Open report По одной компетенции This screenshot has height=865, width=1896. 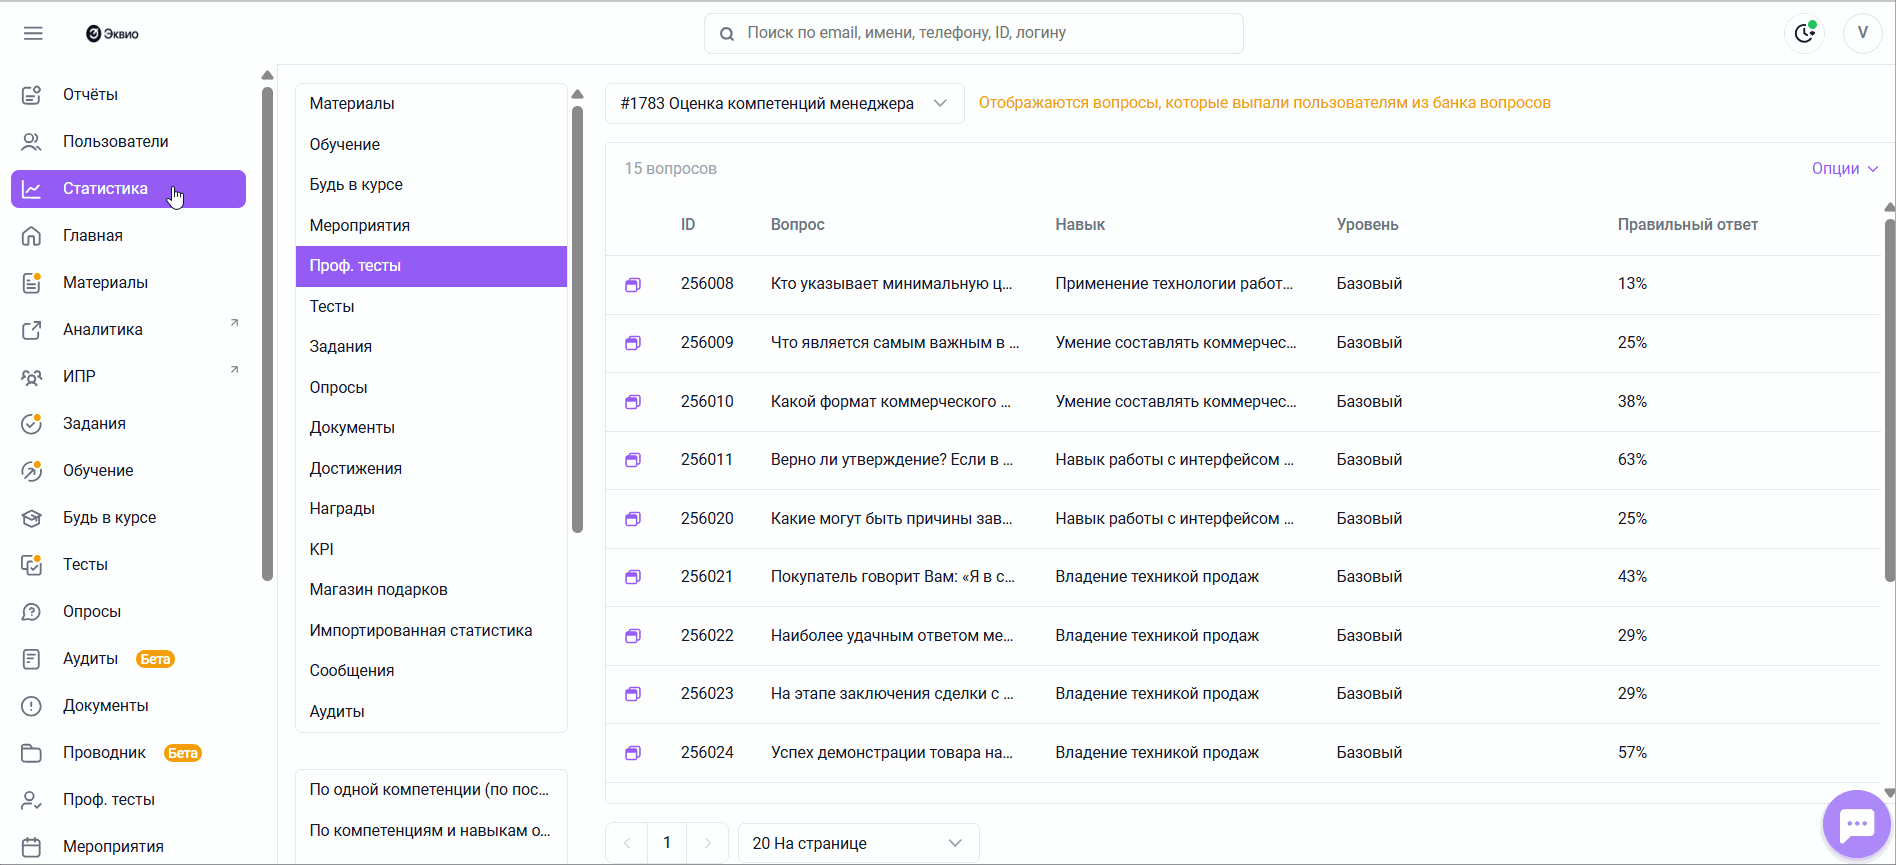coord(429,790)
